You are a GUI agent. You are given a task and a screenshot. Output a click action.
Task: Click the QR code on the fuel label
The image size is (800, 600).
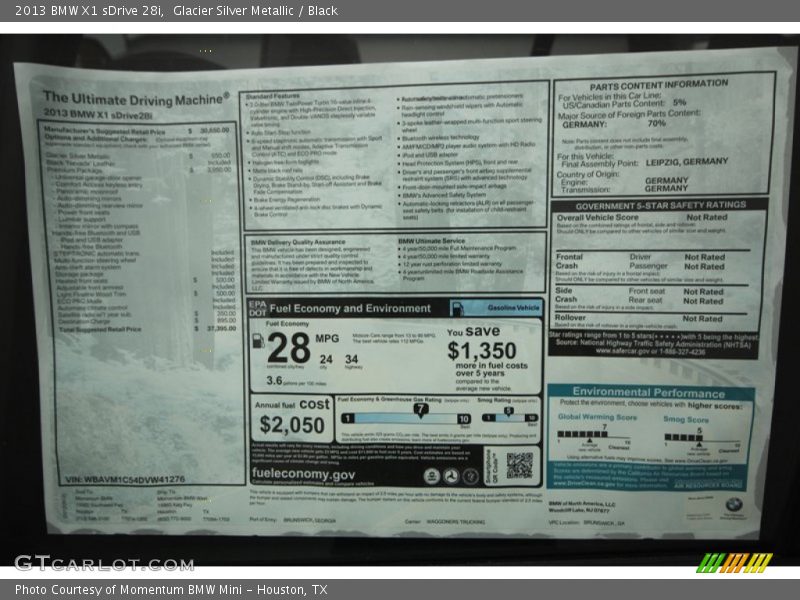tap(519, 465)
